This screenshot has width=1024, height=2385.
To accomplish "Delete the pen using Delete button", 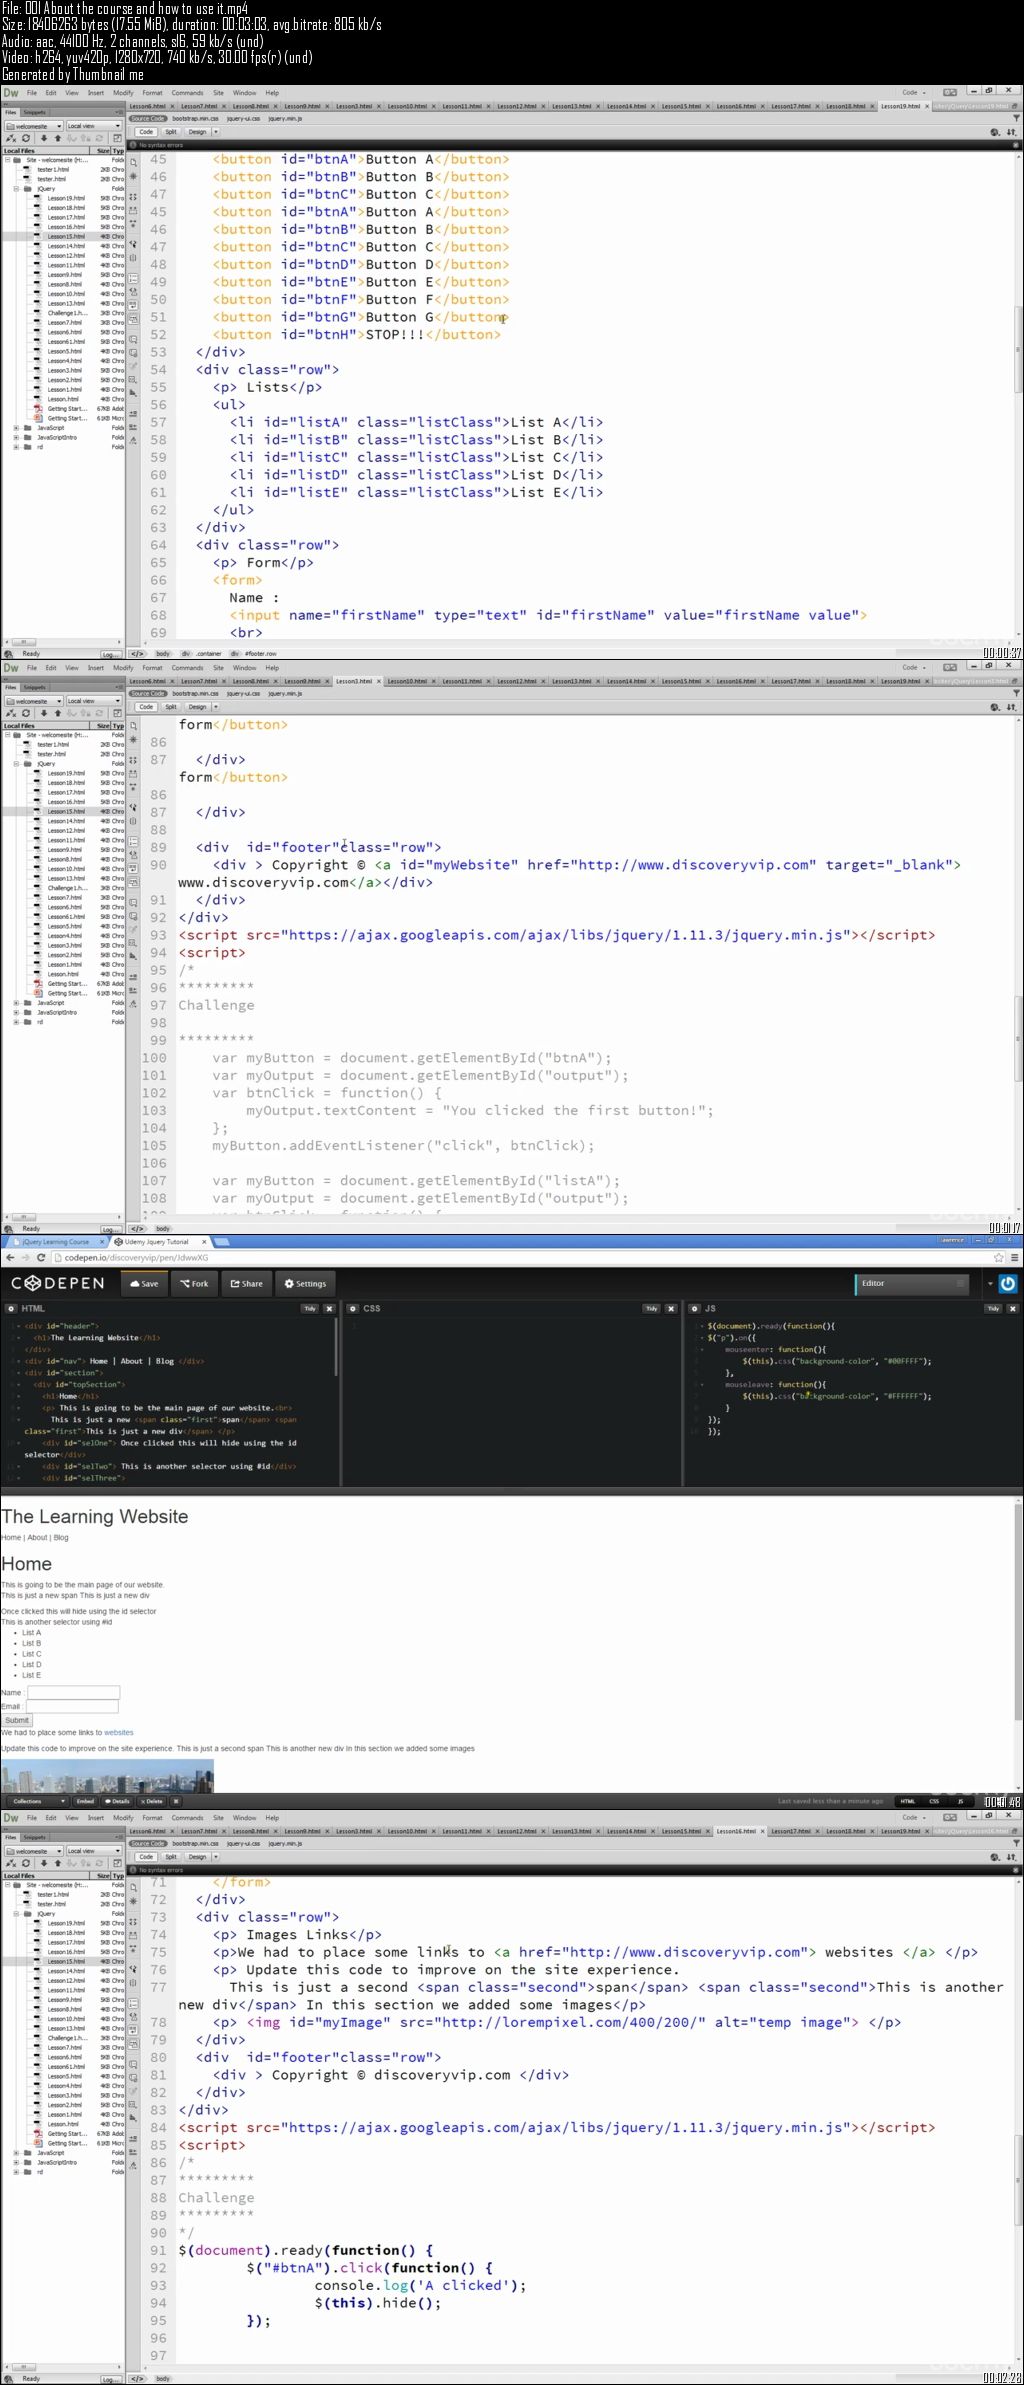I will (151, 1801).
